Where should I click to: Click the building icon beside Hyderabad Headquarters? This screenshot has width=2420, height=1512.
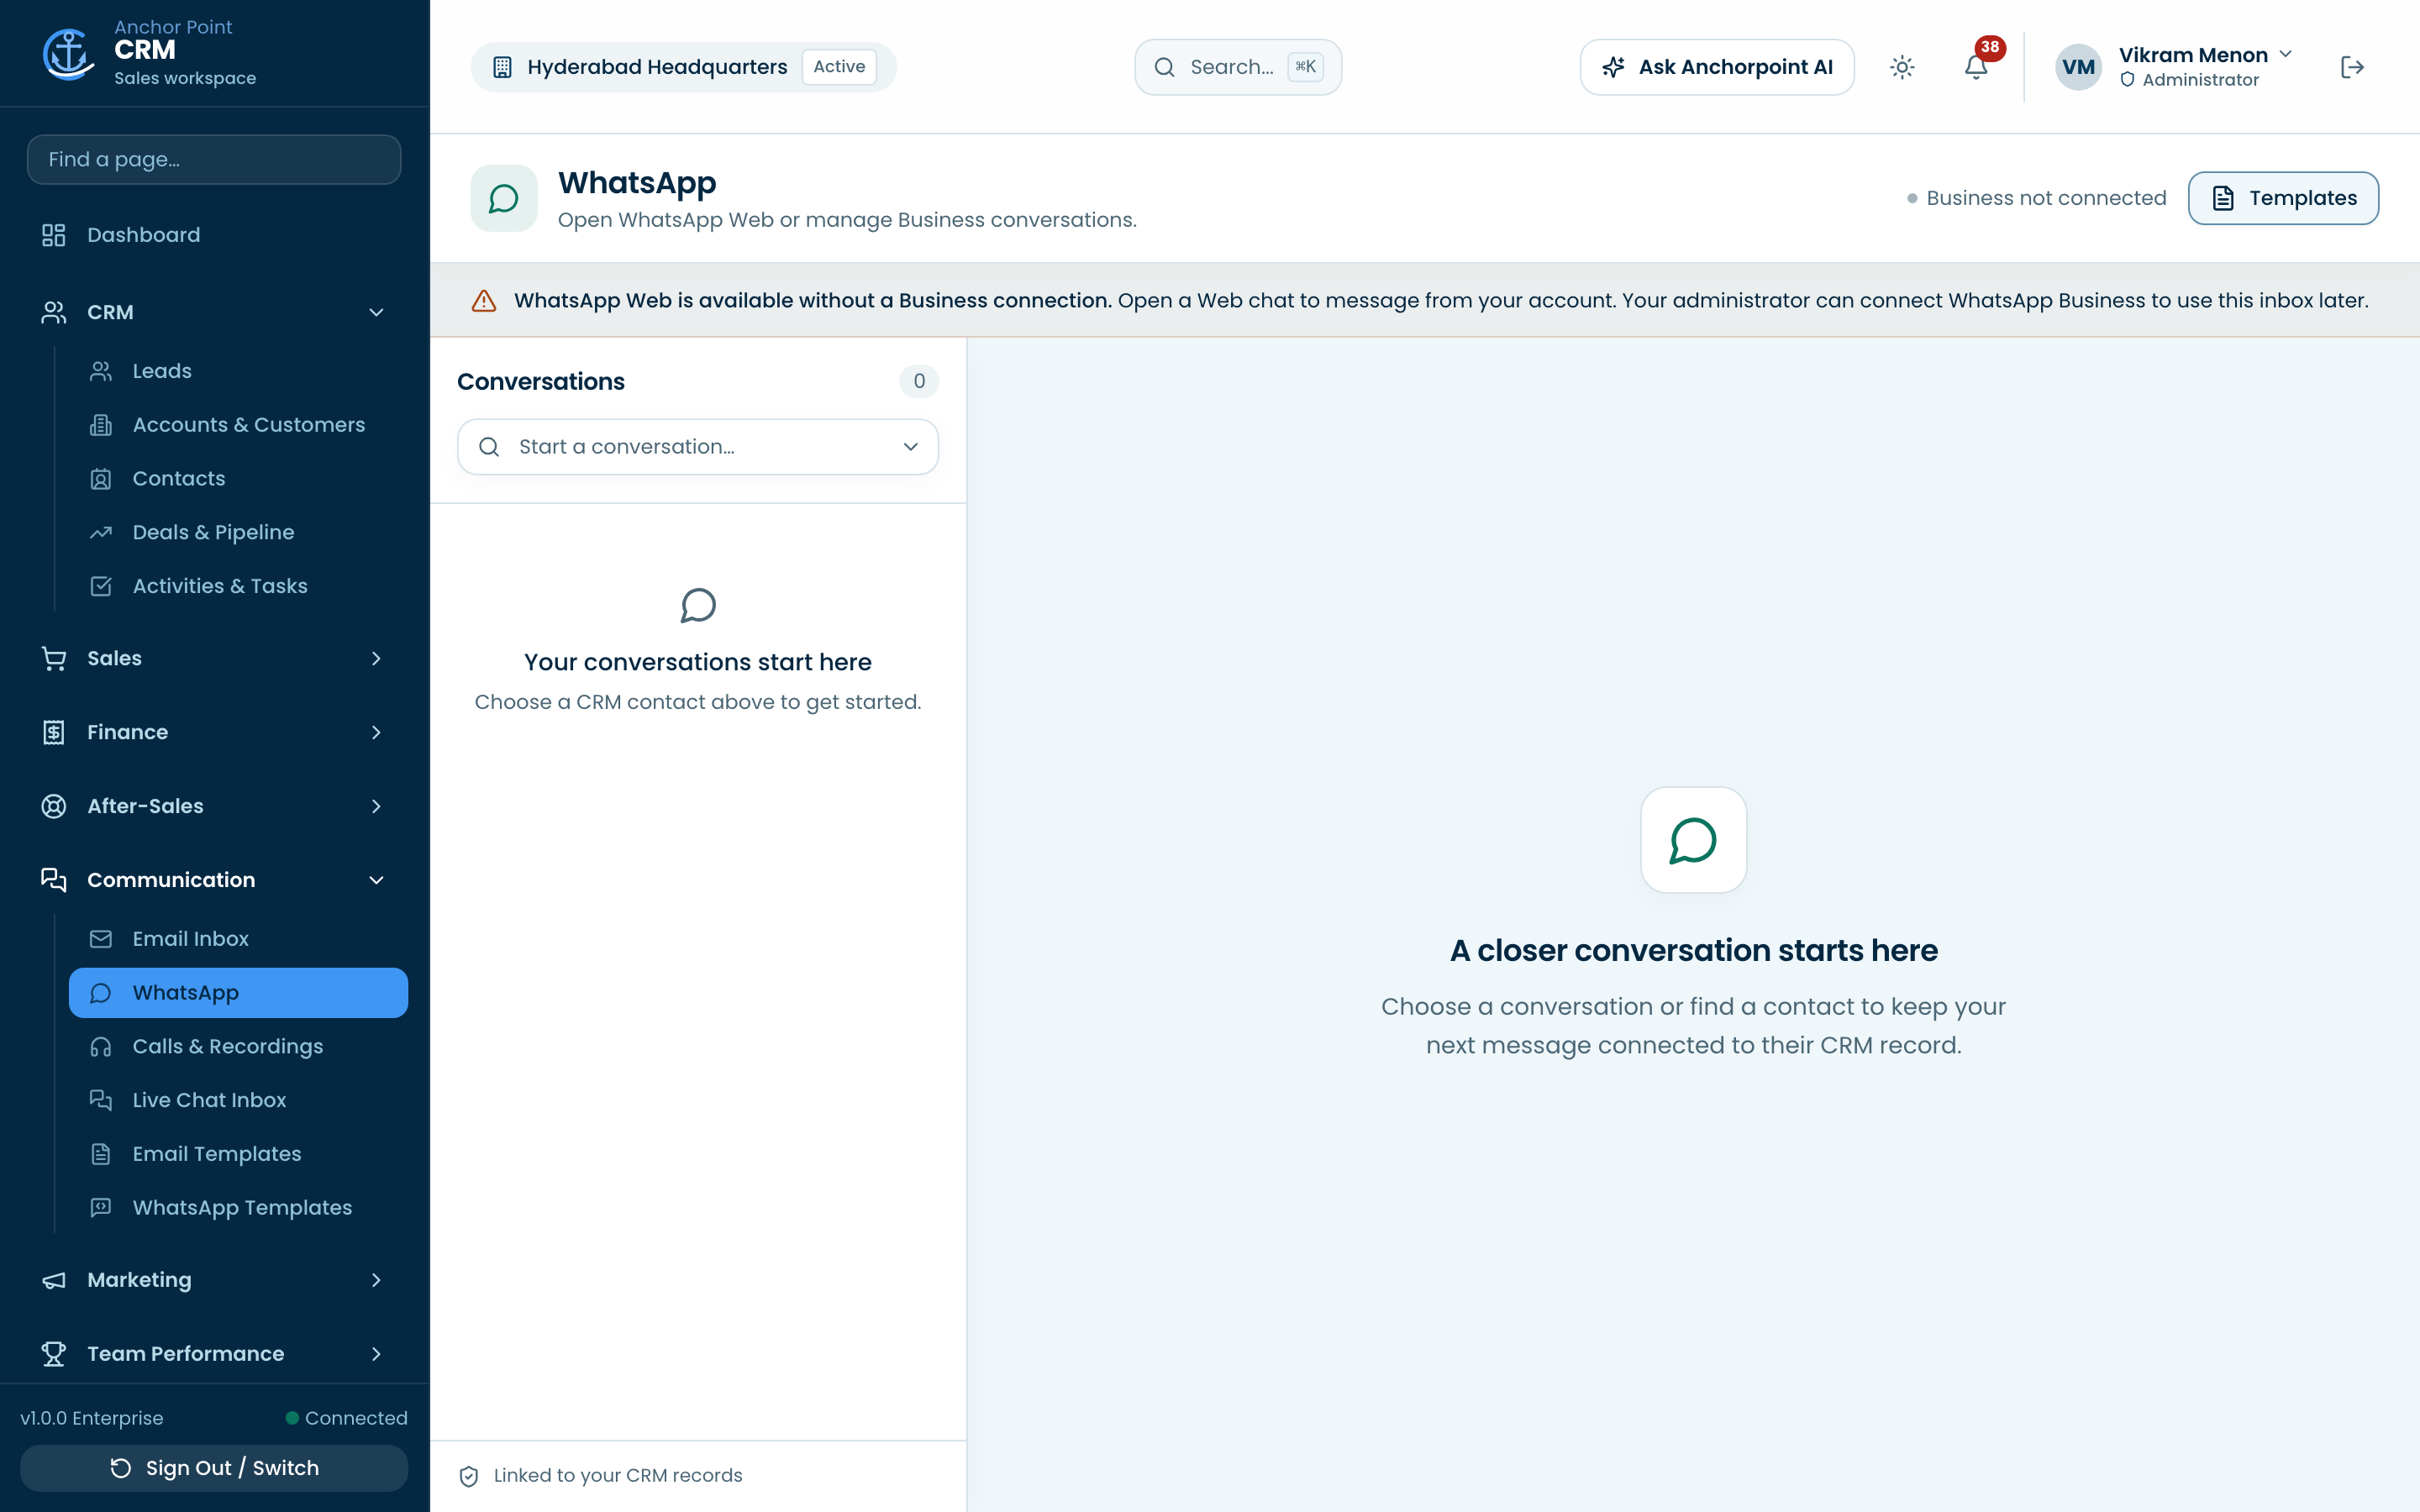point(502,67)
